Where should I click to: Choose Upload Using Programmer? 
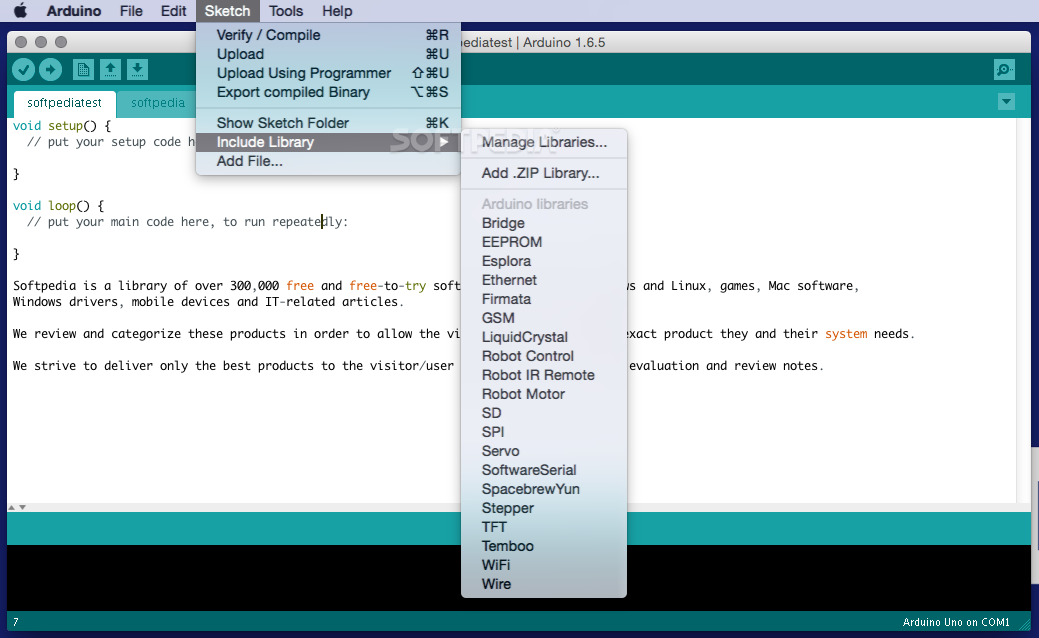328,73
